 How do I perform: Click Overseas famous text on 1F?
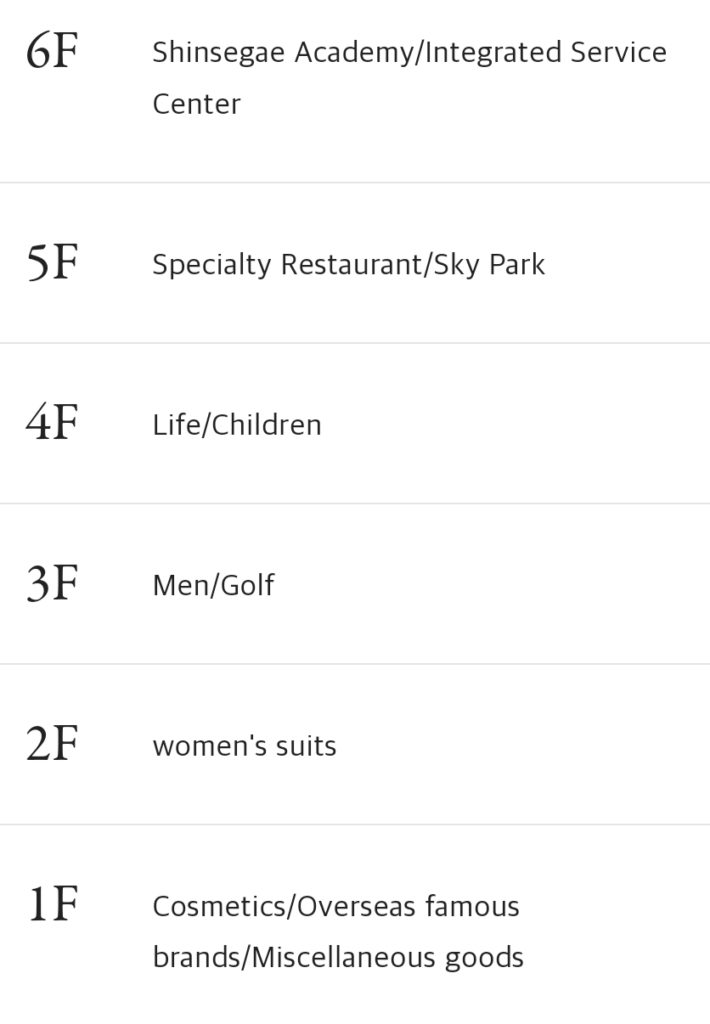coord(409,907)
